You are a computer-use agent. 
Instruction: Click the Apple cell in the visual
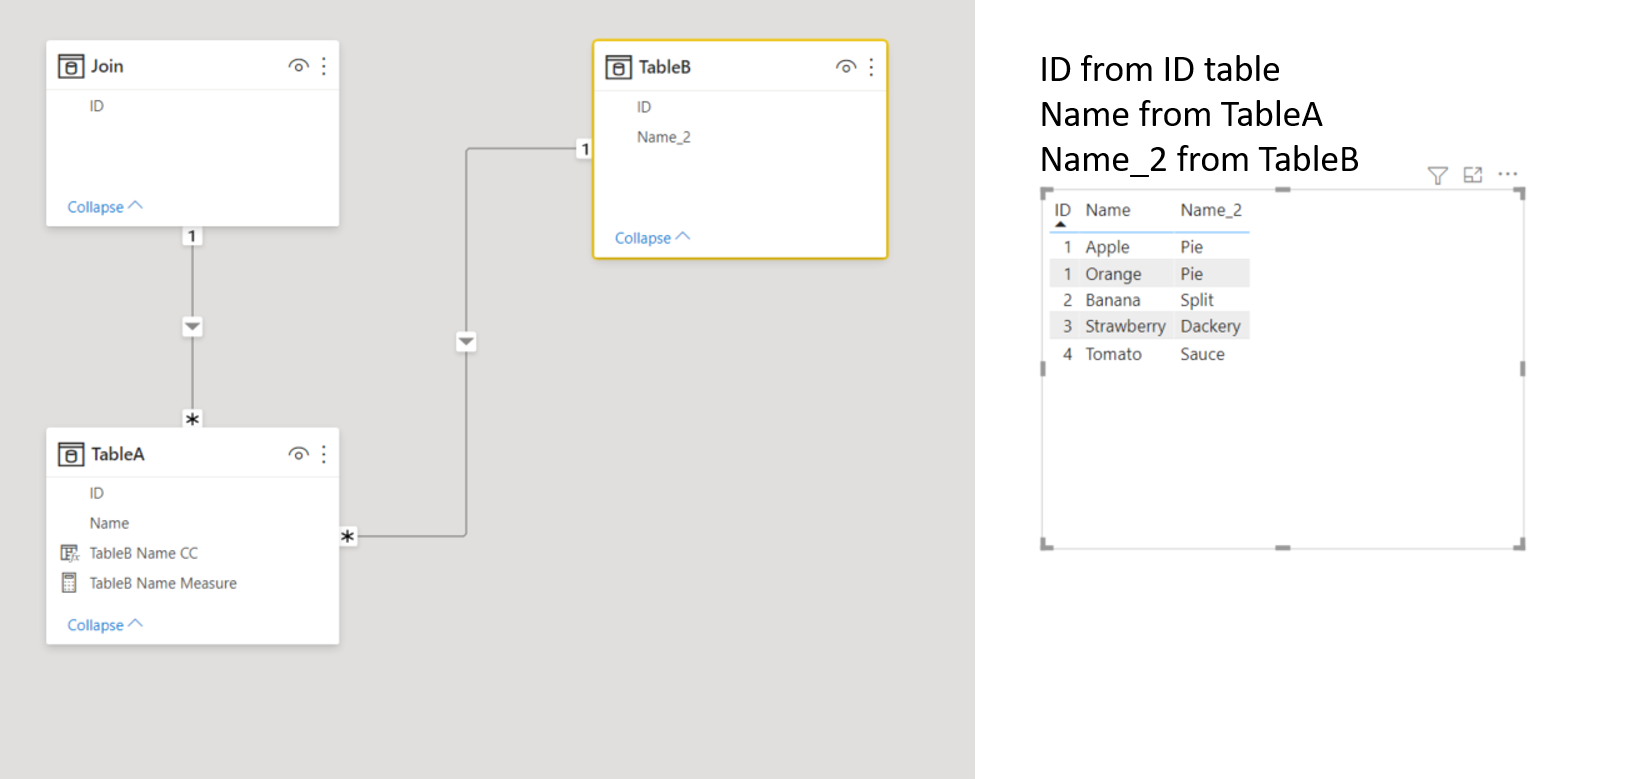[x=1107, y=247]
